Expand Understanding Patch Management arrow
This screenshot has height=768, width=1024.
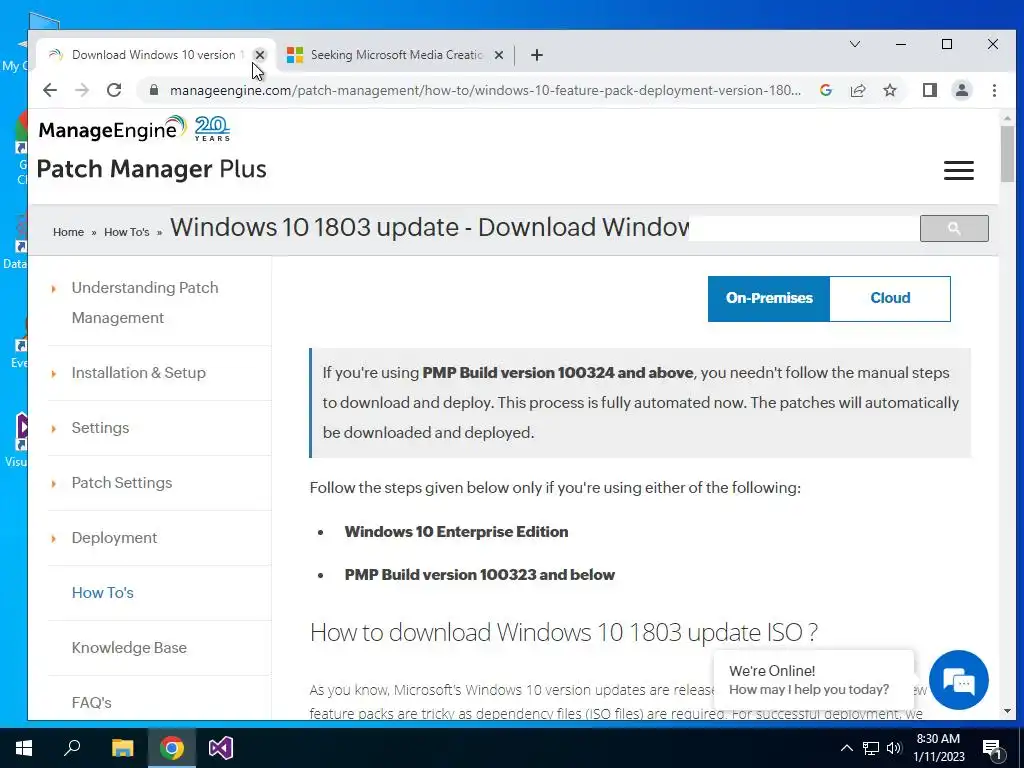pos(54,288)
